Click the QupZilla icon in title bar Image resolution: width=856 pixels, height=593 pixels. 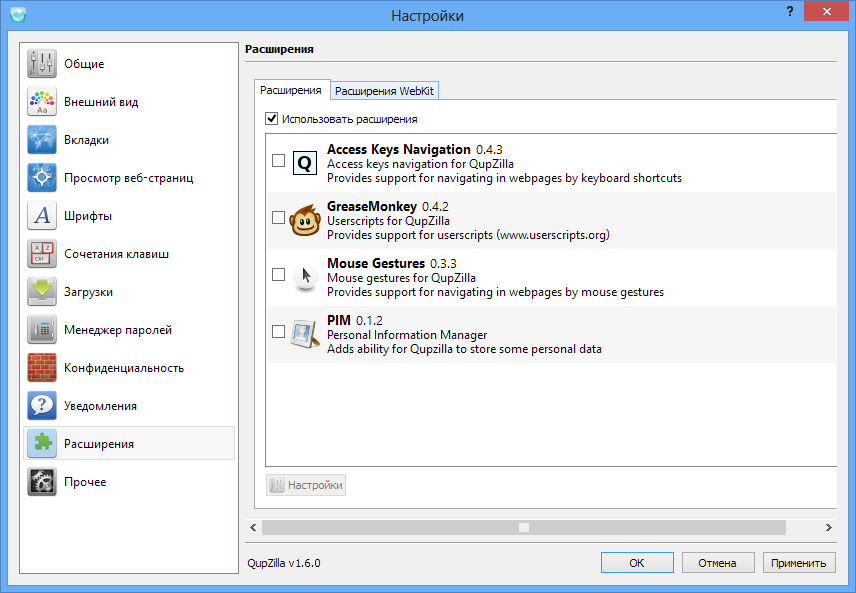click(x=18, y=14)
